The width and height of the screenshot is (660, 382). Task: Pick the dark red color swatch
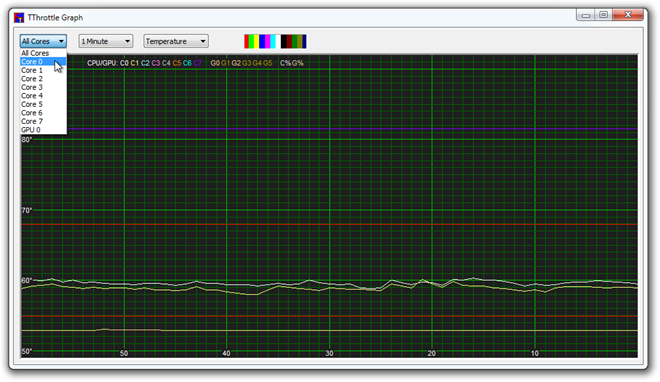[x=290, y=41]
